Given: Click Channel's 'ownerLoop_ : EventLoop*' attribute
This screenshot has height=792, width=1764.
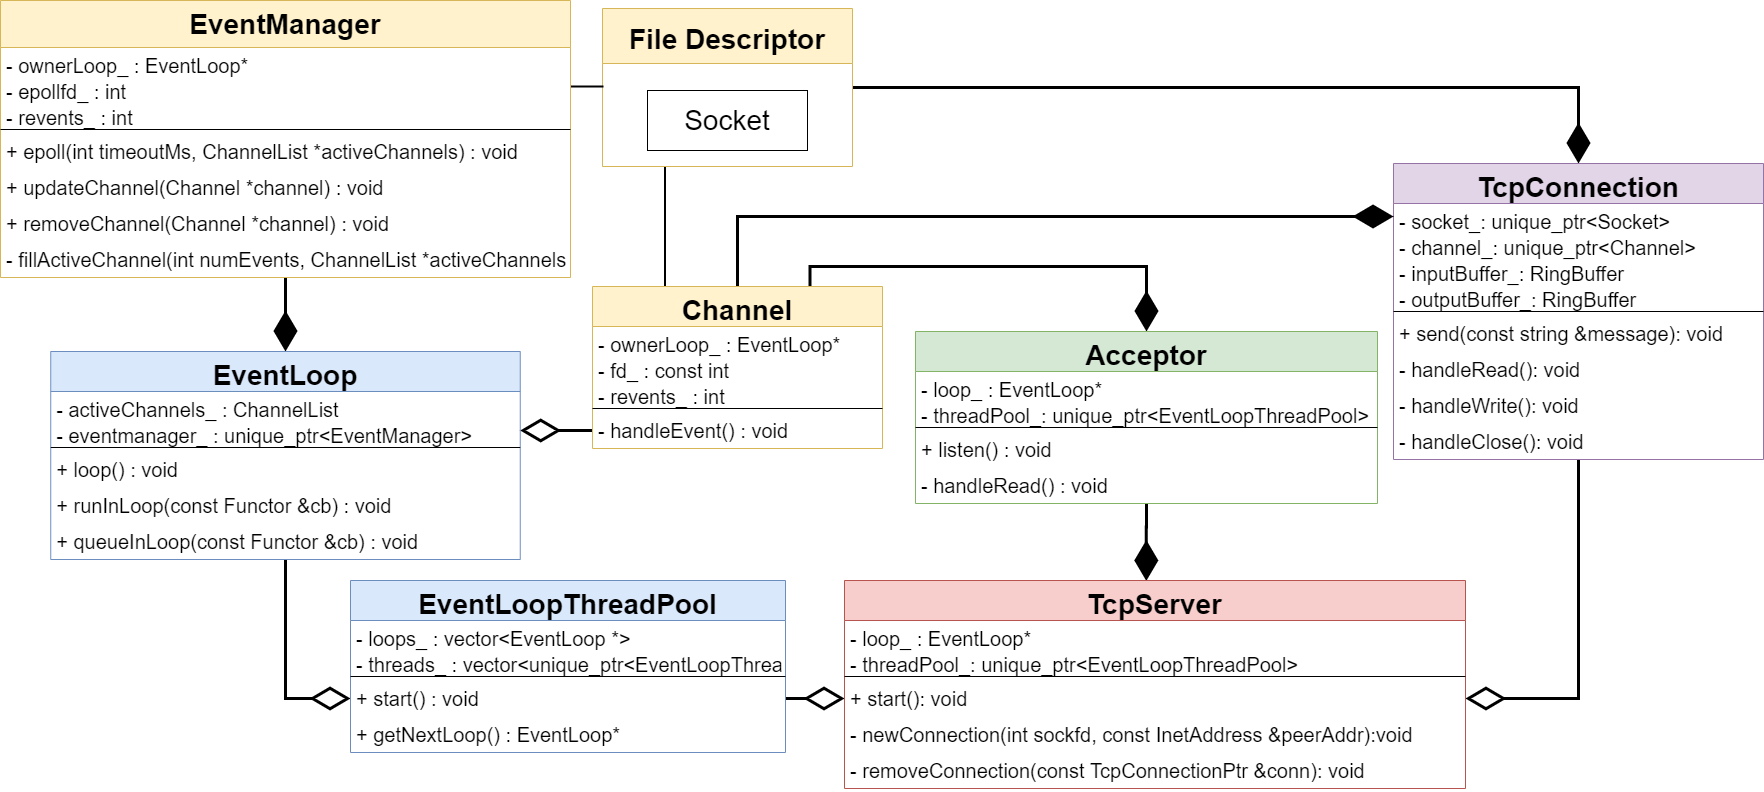Looking at the screenshot, I should click(719, 346).
